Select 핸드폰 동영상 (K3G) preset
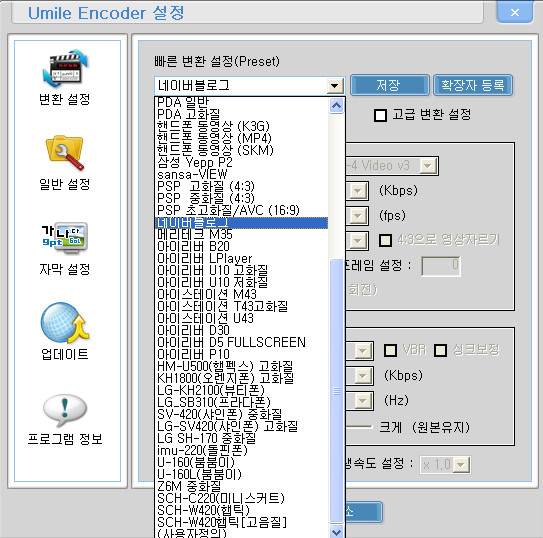Screen dimensions: 543x538 coord(242,126)
